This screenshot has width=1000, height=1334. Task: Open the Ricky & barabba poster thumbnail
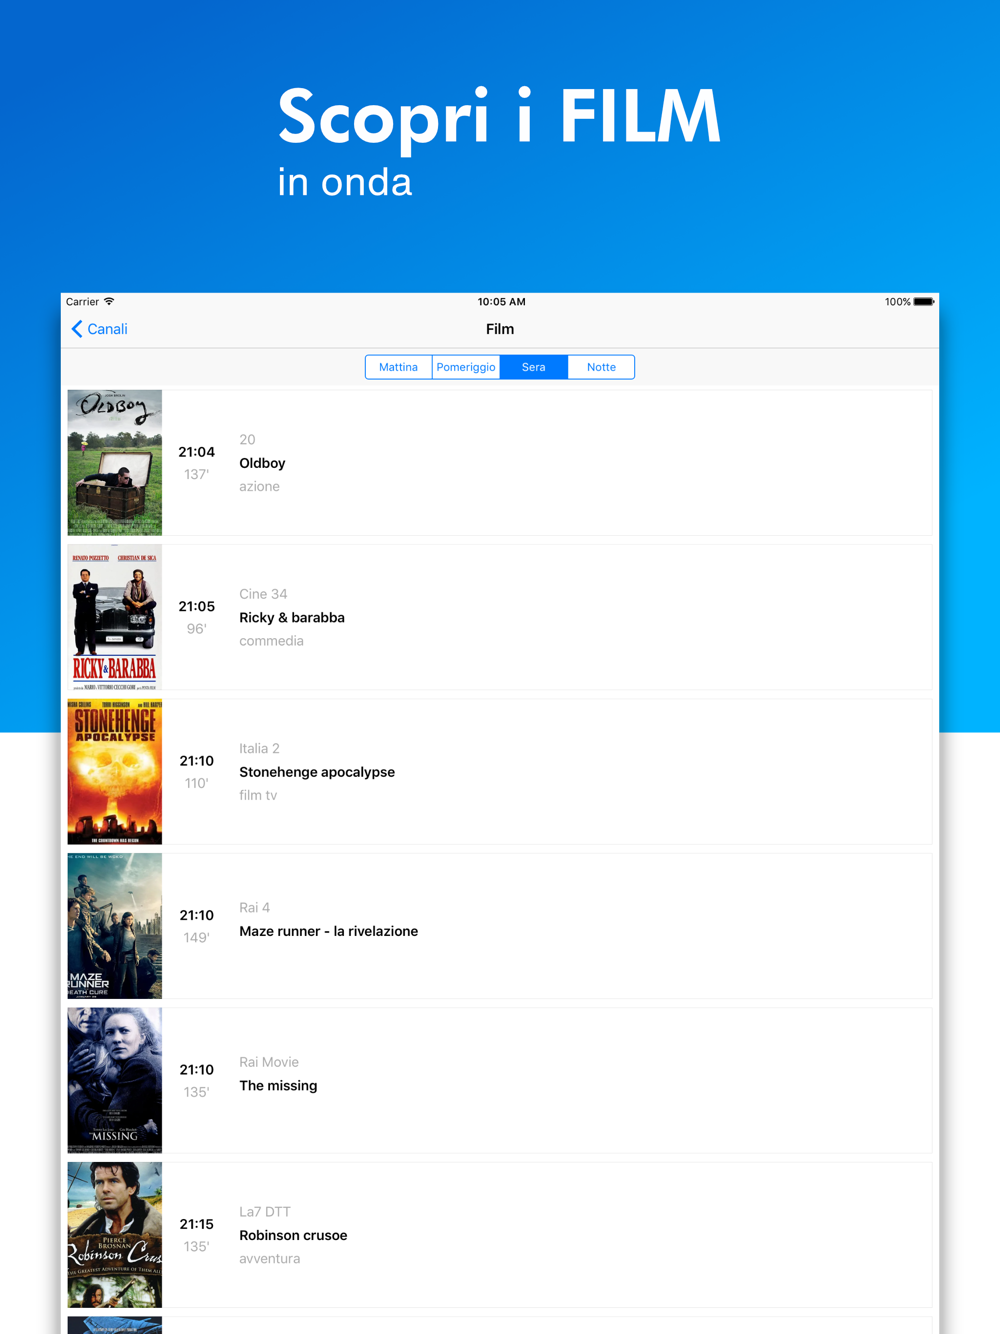coord(115,617)
